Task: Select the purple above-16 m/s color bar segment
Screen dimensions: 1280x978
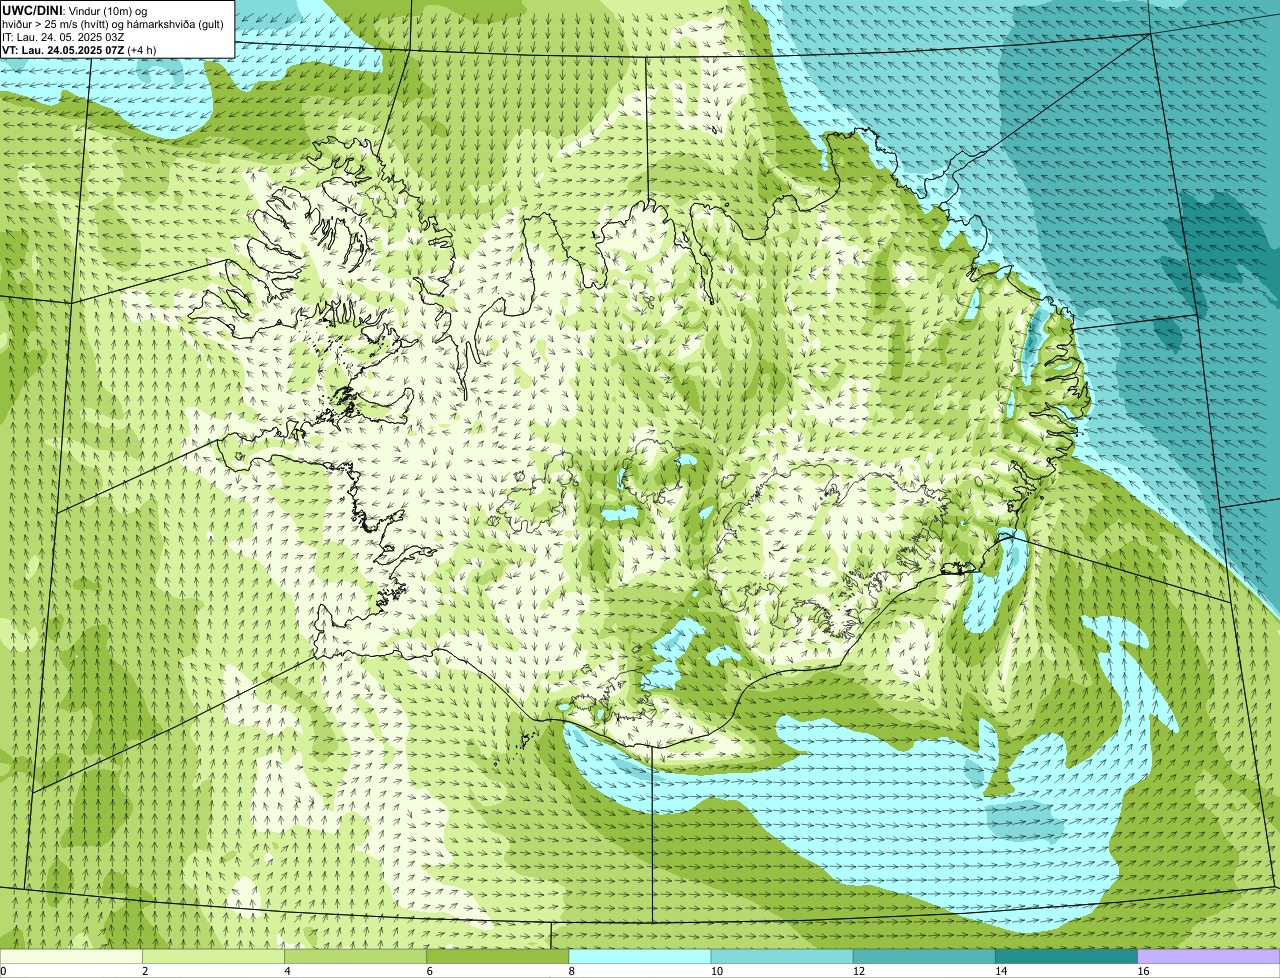Action: tap(1209, 957)
